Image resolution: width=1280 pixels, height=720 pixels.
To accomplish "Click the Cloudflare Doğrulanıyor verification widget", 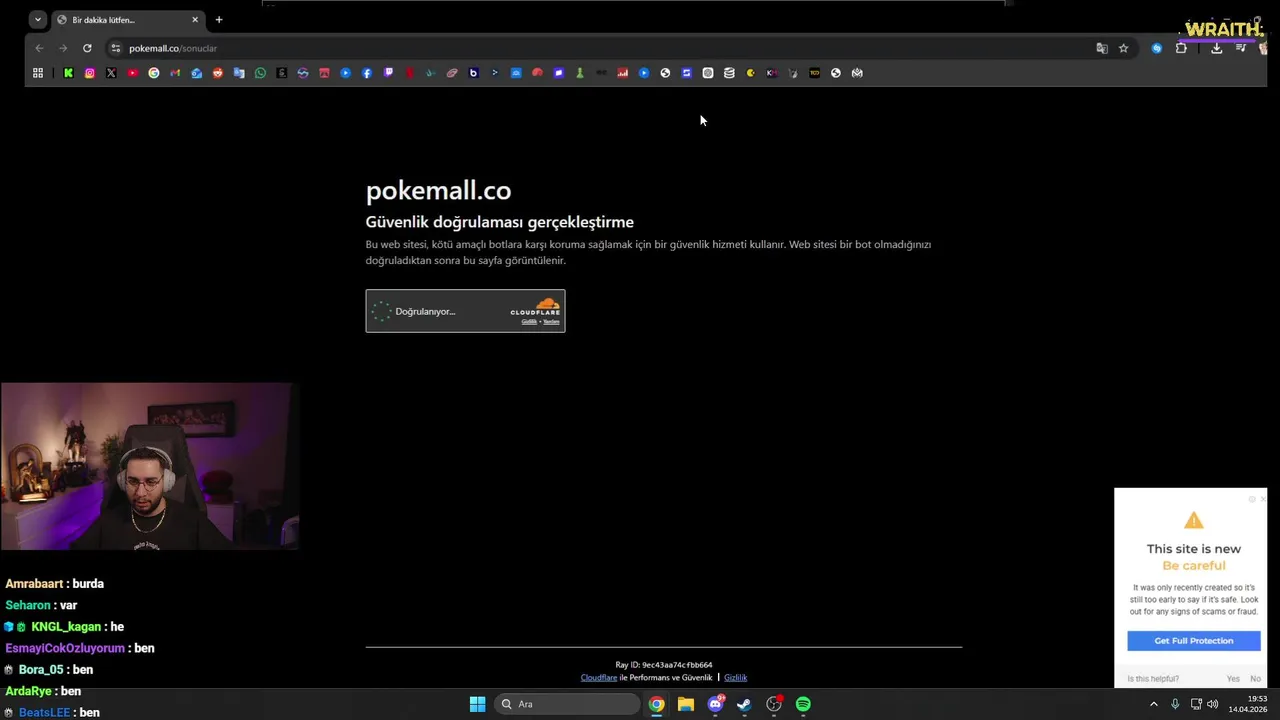I will pyautogui.click(x=465, y=311).
